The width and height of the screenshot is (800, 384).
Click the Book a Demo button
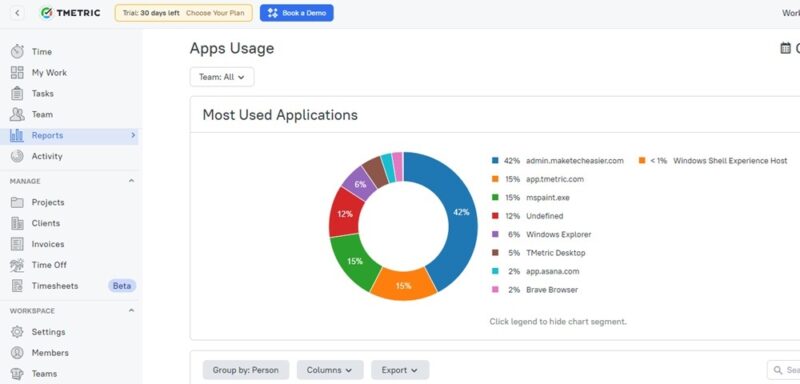[296, 13]
